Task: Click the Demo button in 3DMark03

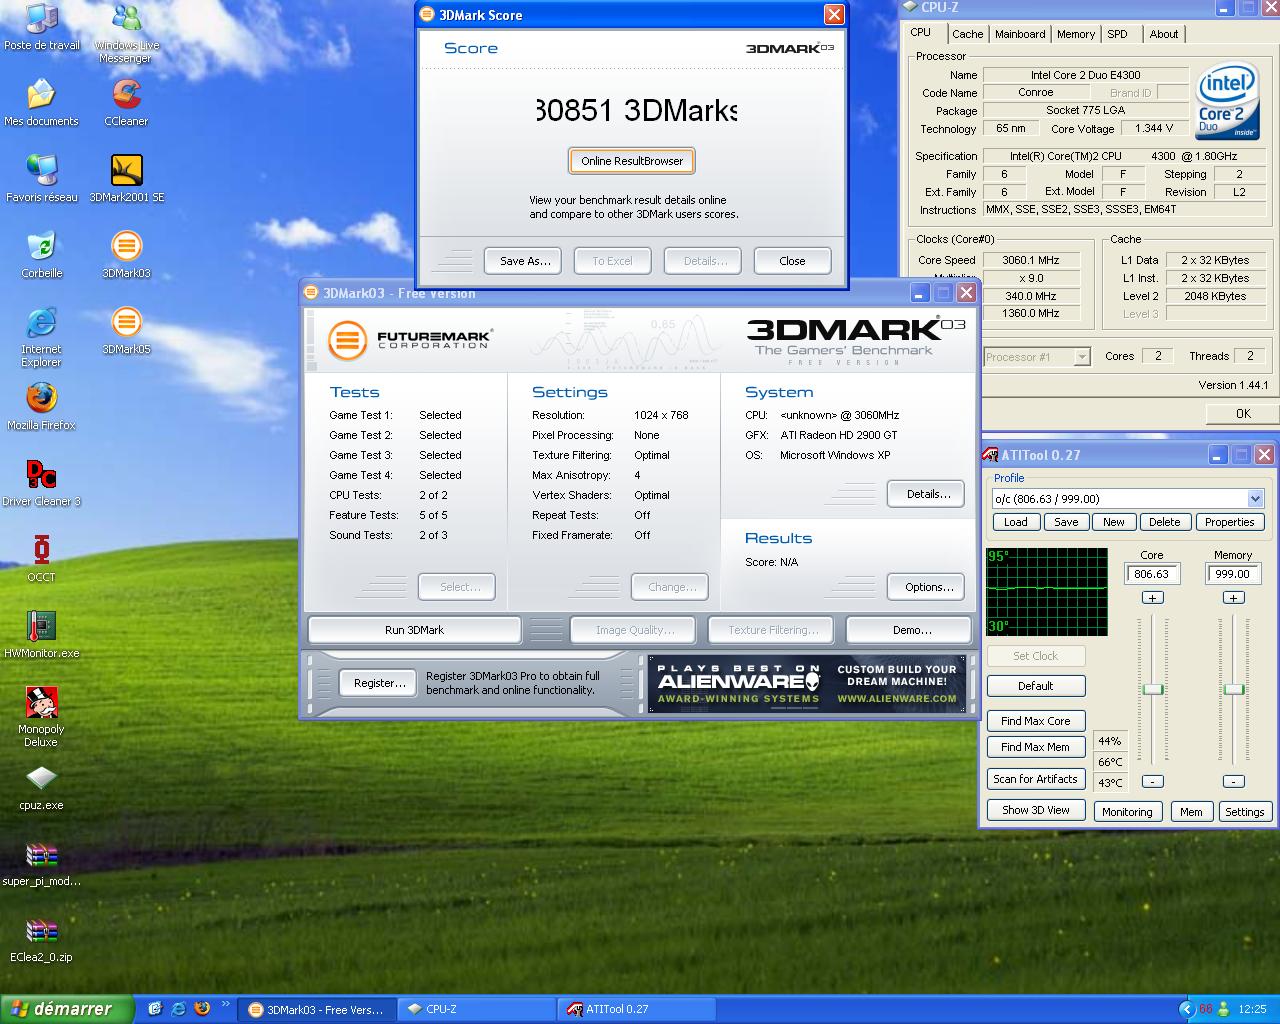Action: [x=911, y=630]
